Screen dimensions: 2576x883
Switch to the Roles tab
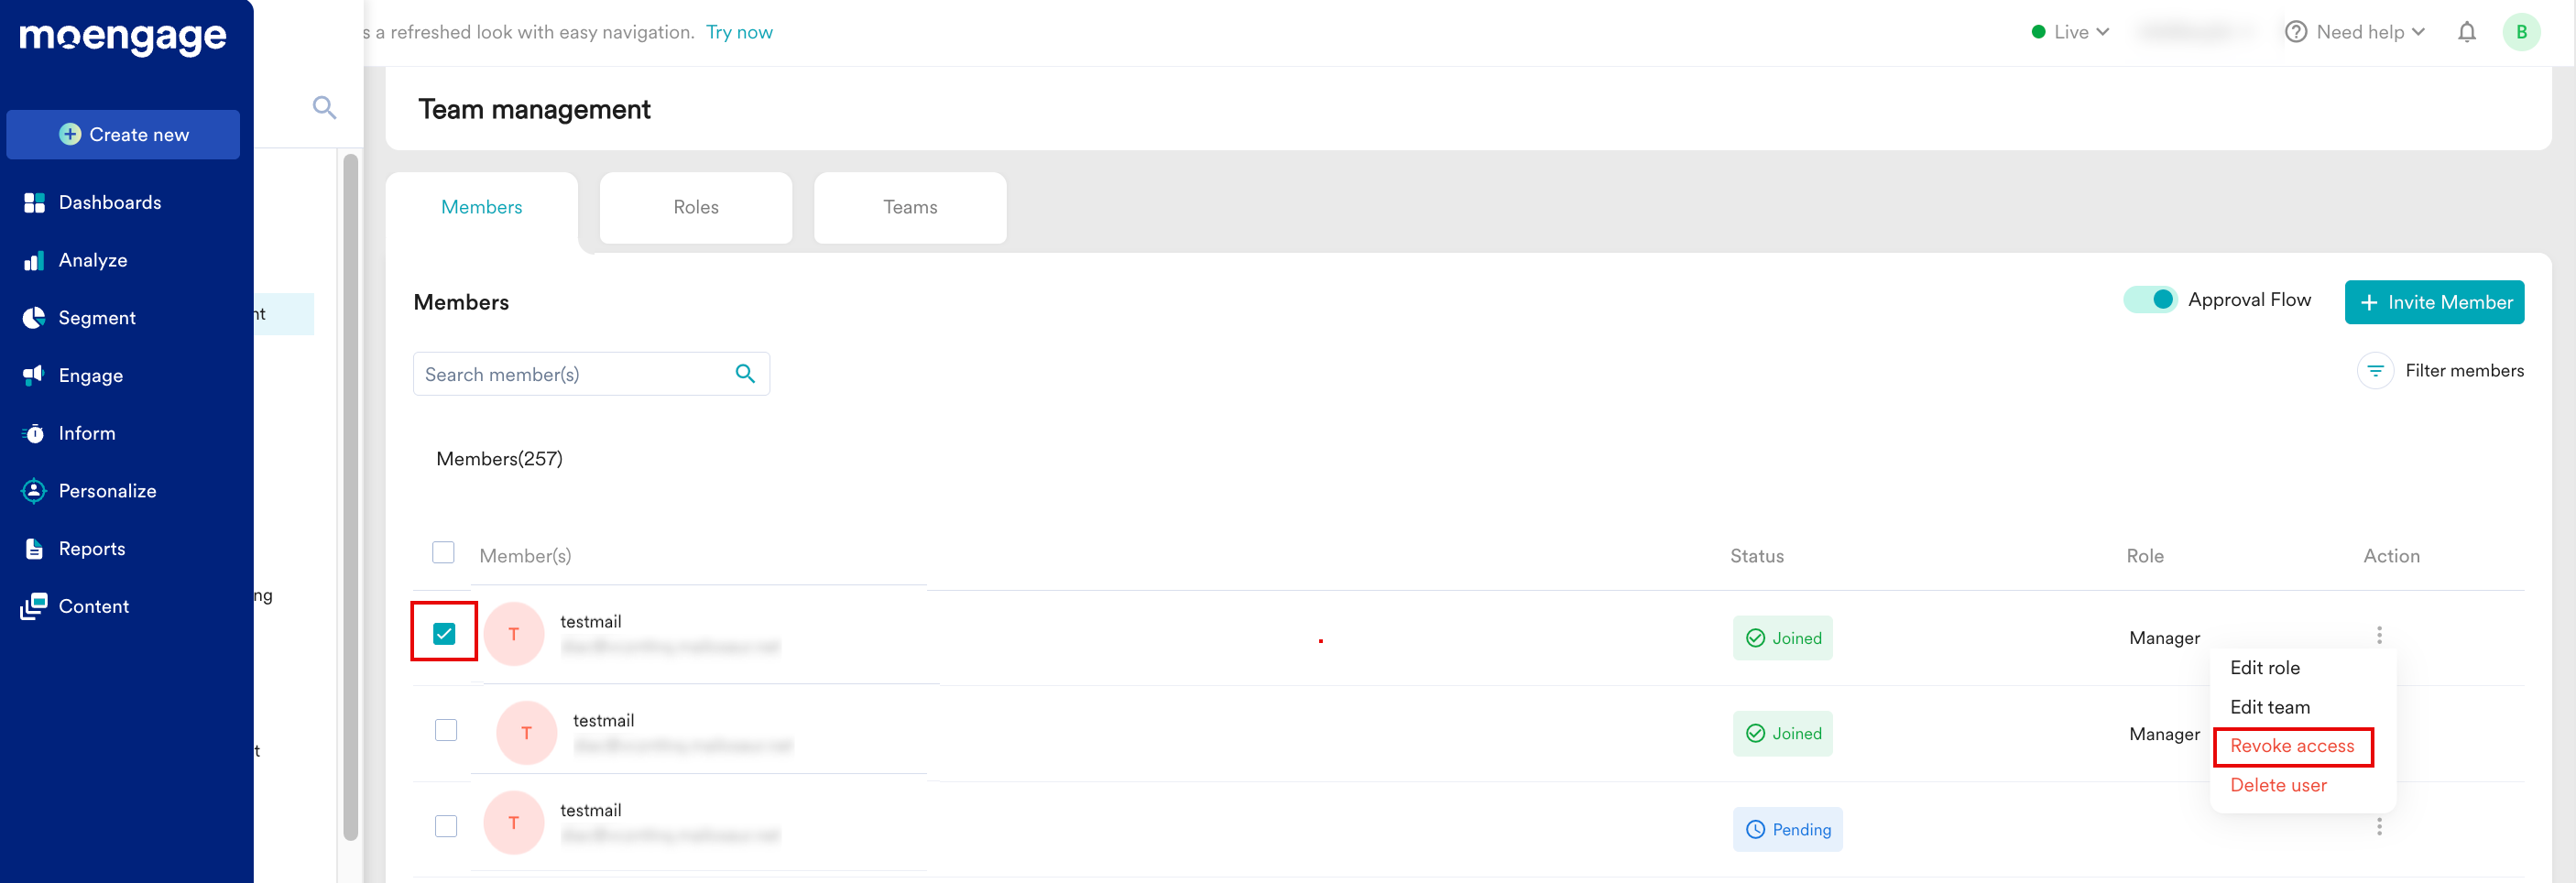tap(695, 207)
